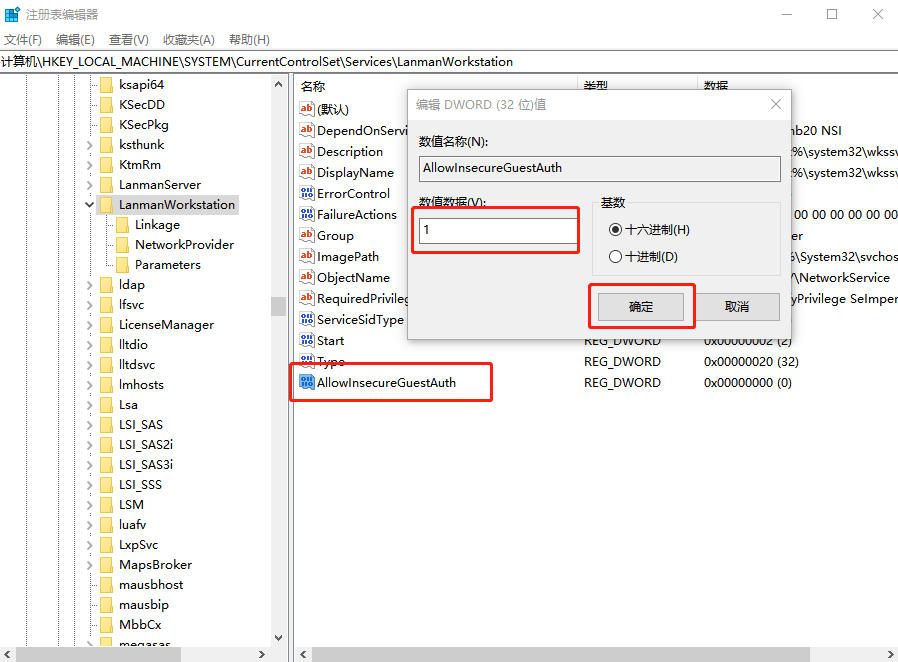Click the FailureActions binary value icon

coord(307,214)
